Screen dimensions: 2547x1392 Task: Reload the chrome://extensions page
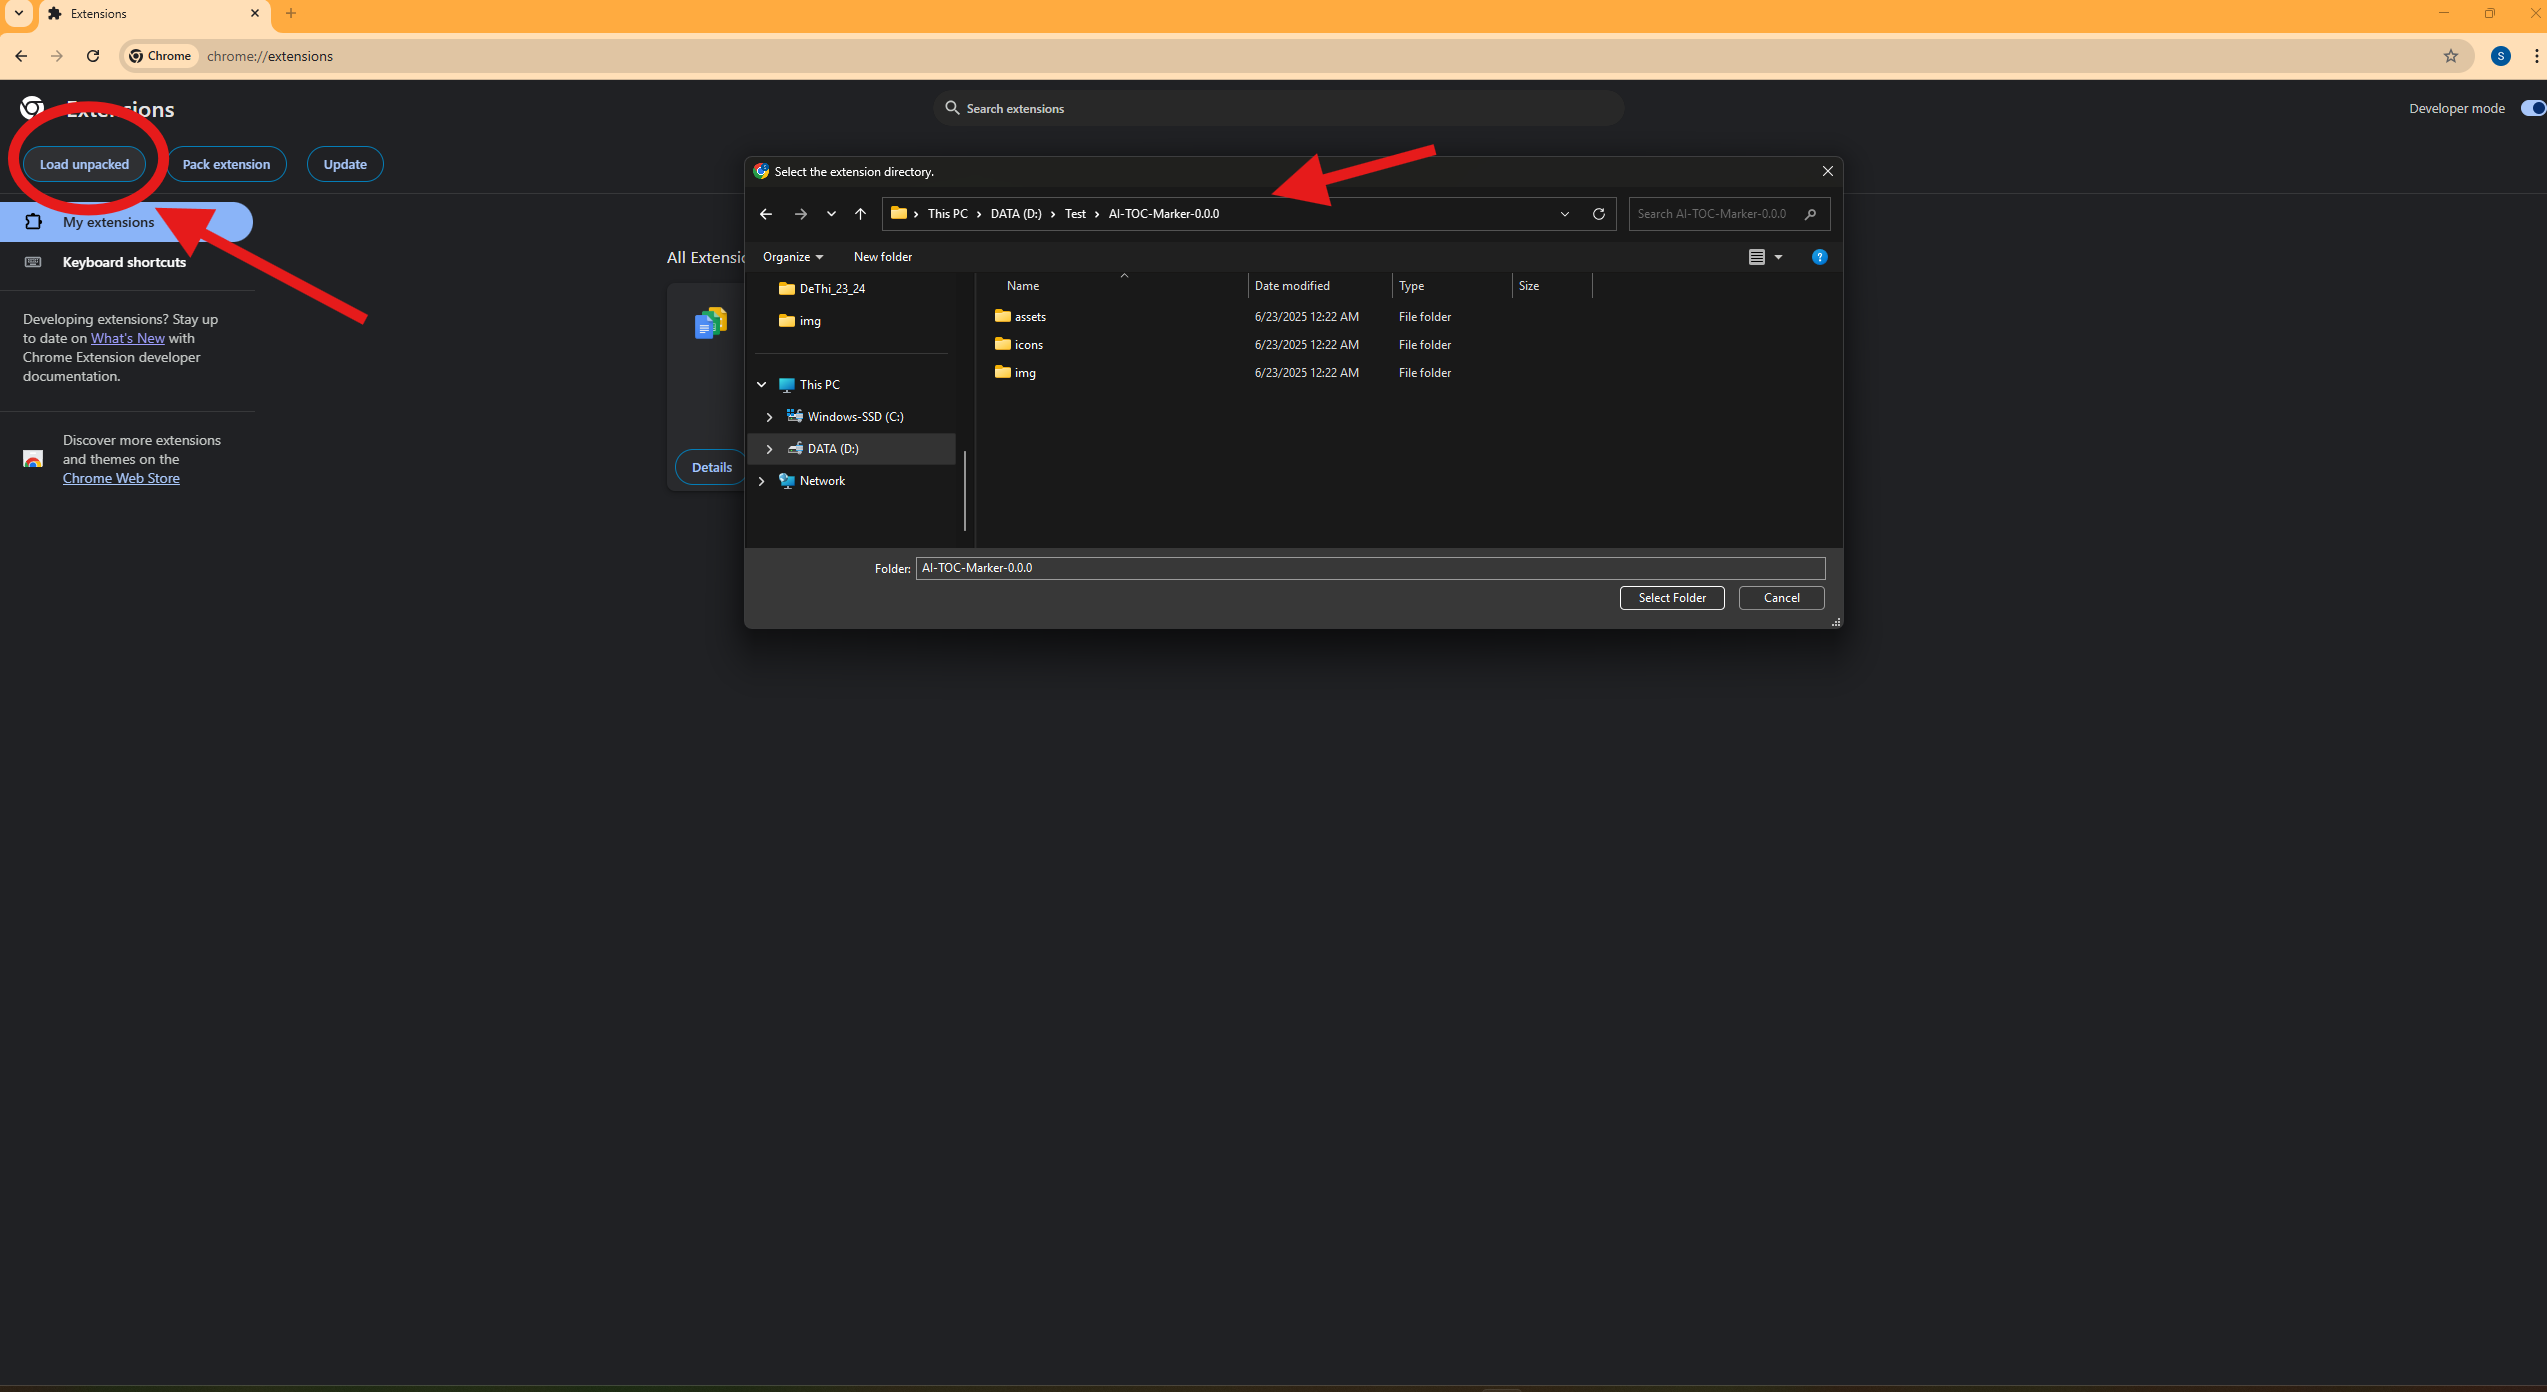coord(93,56)
